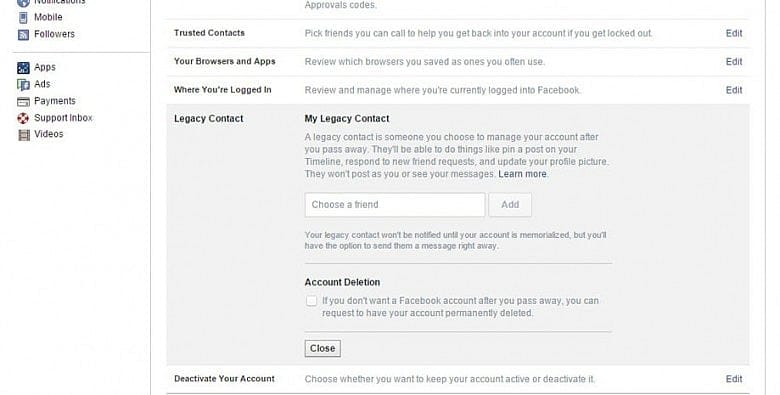This screenshot has width=780, height=395.
Task: Expand Your Browsers and Apps with Edit
Action: pyautogui.click(x=734, y=62)
